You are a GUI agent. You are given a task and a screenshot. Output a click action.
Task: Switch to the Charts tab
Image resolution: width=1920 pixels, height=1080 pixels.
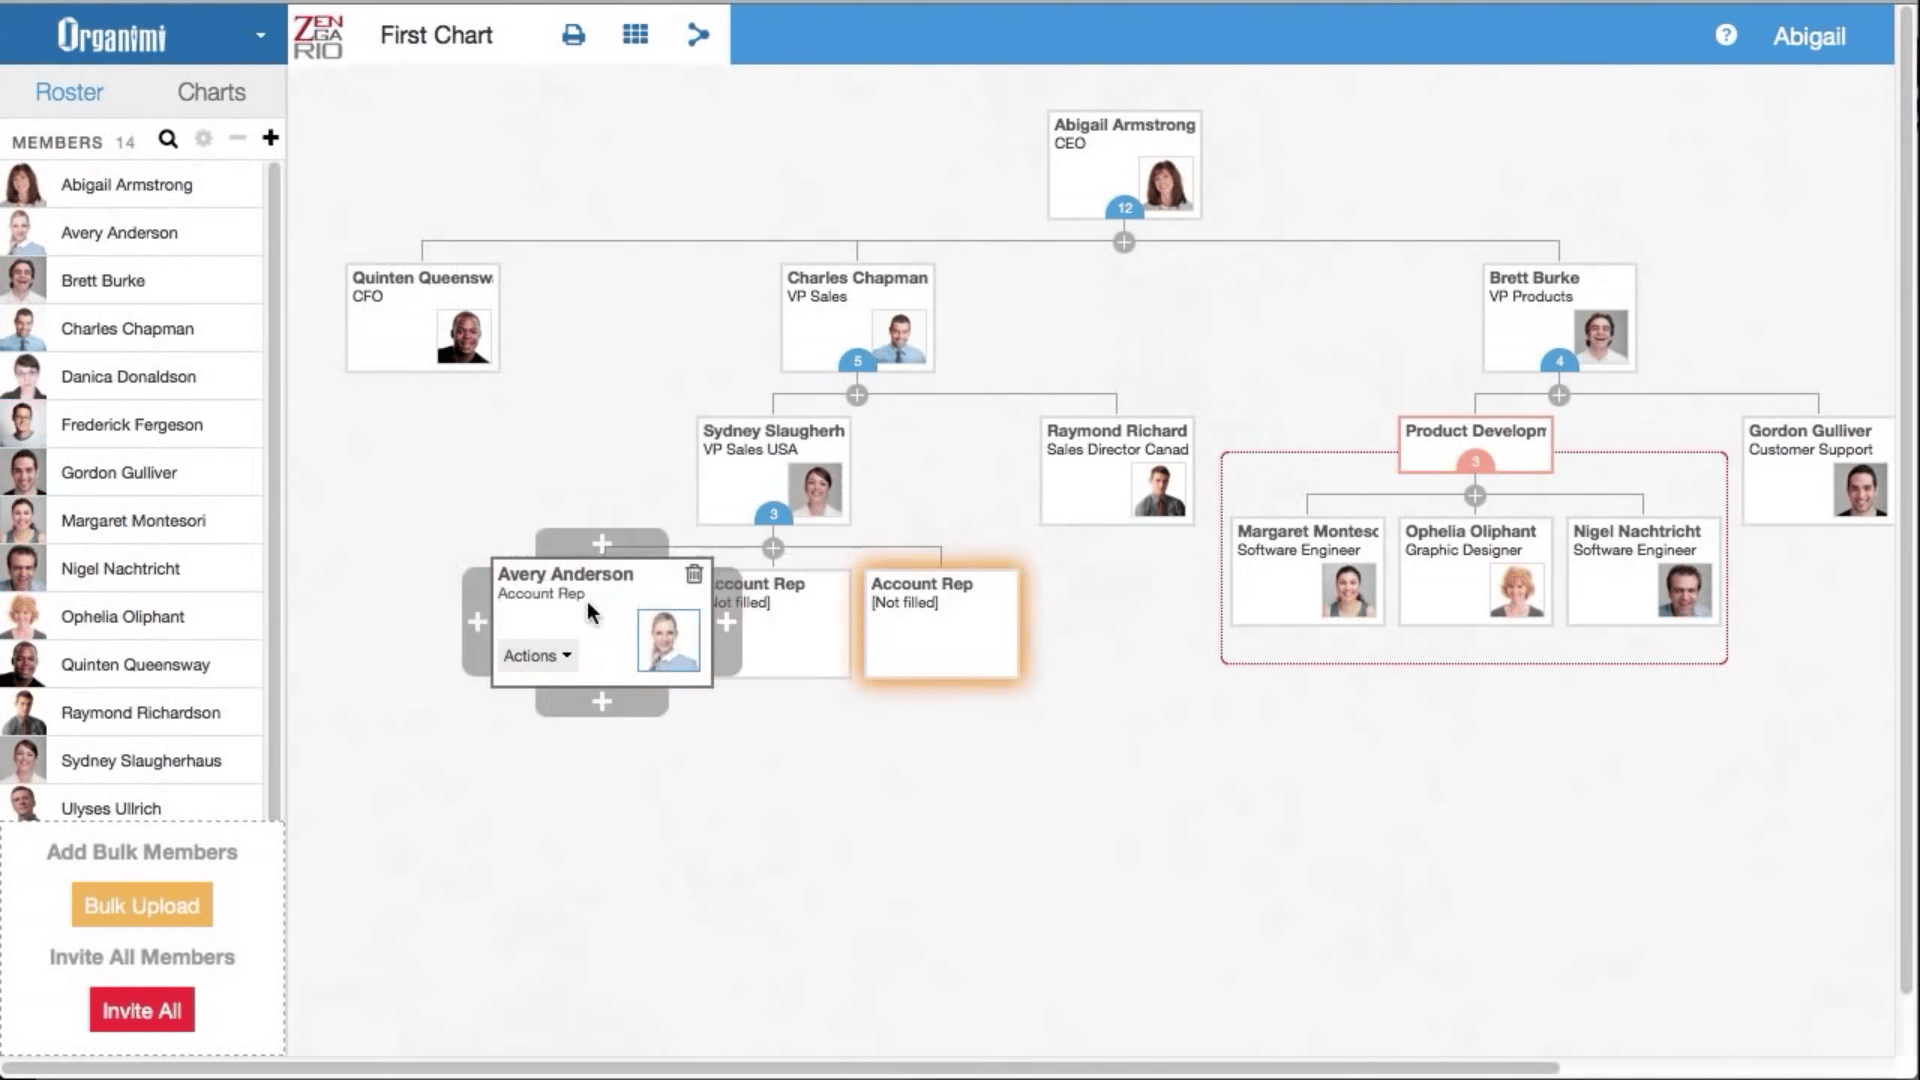[211, 92]
